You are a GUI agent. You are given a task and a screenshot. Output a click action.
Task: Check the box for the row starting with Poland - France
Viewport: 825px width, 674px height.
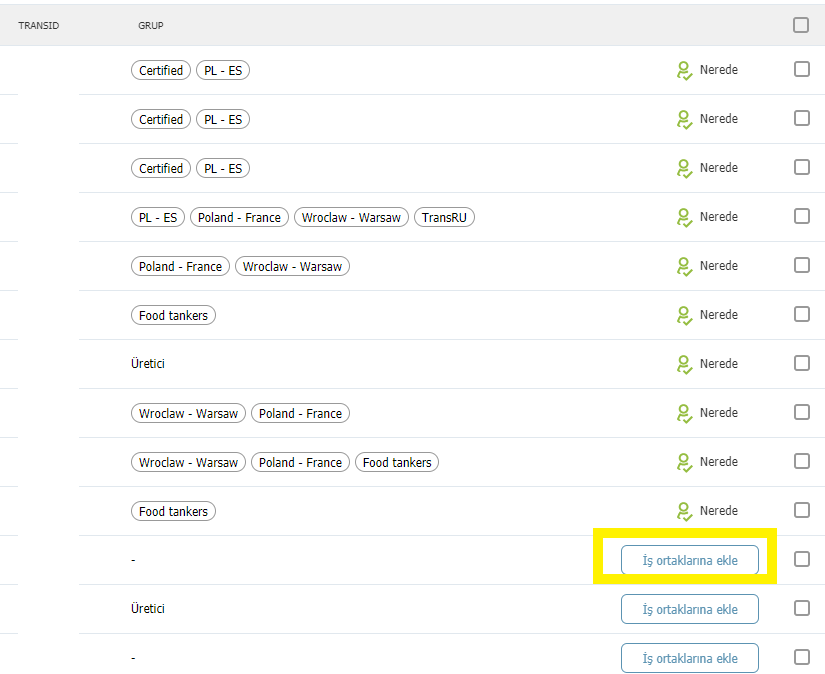(x=801, y=265)
